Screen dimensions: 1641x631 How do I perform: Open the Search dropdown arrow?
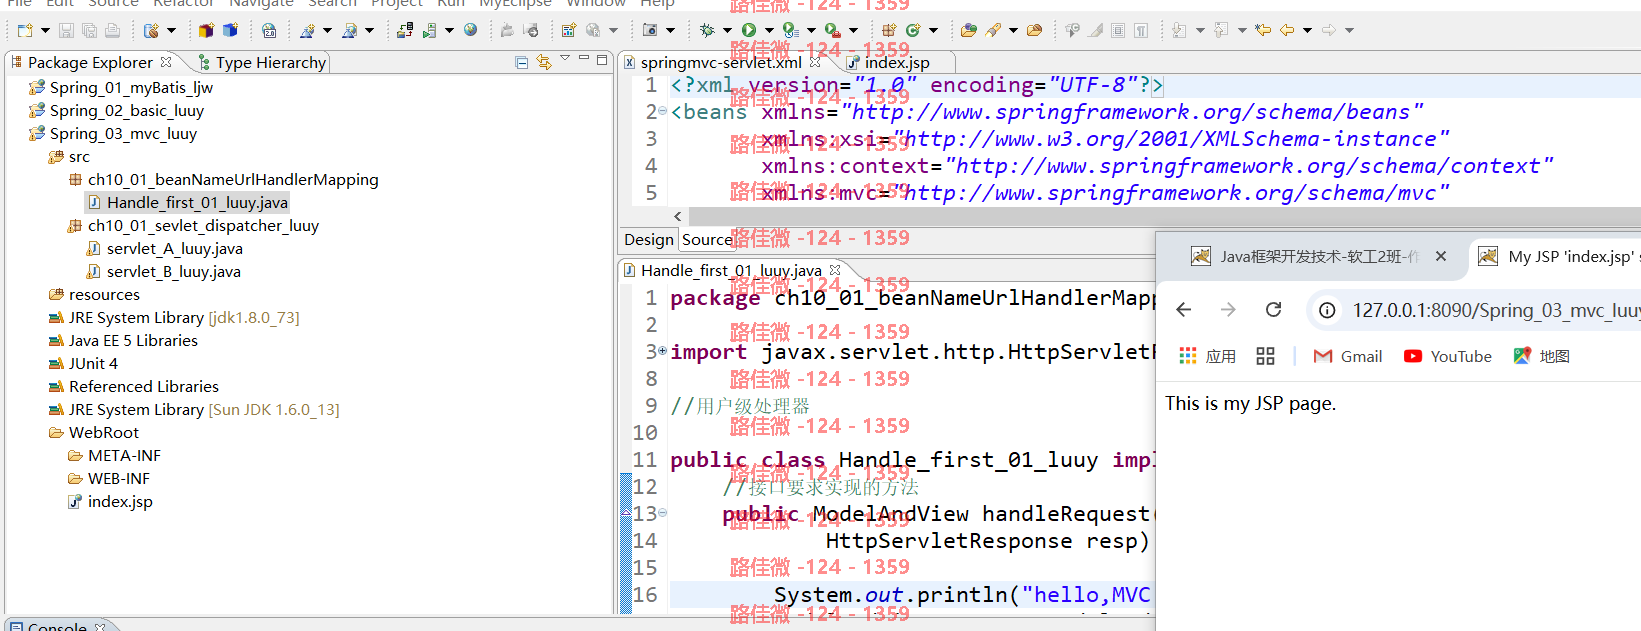pos(1013,30)
